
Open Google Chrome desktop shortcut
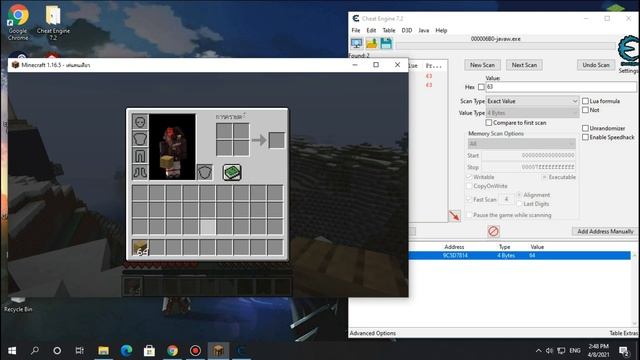tap(18, 22)
